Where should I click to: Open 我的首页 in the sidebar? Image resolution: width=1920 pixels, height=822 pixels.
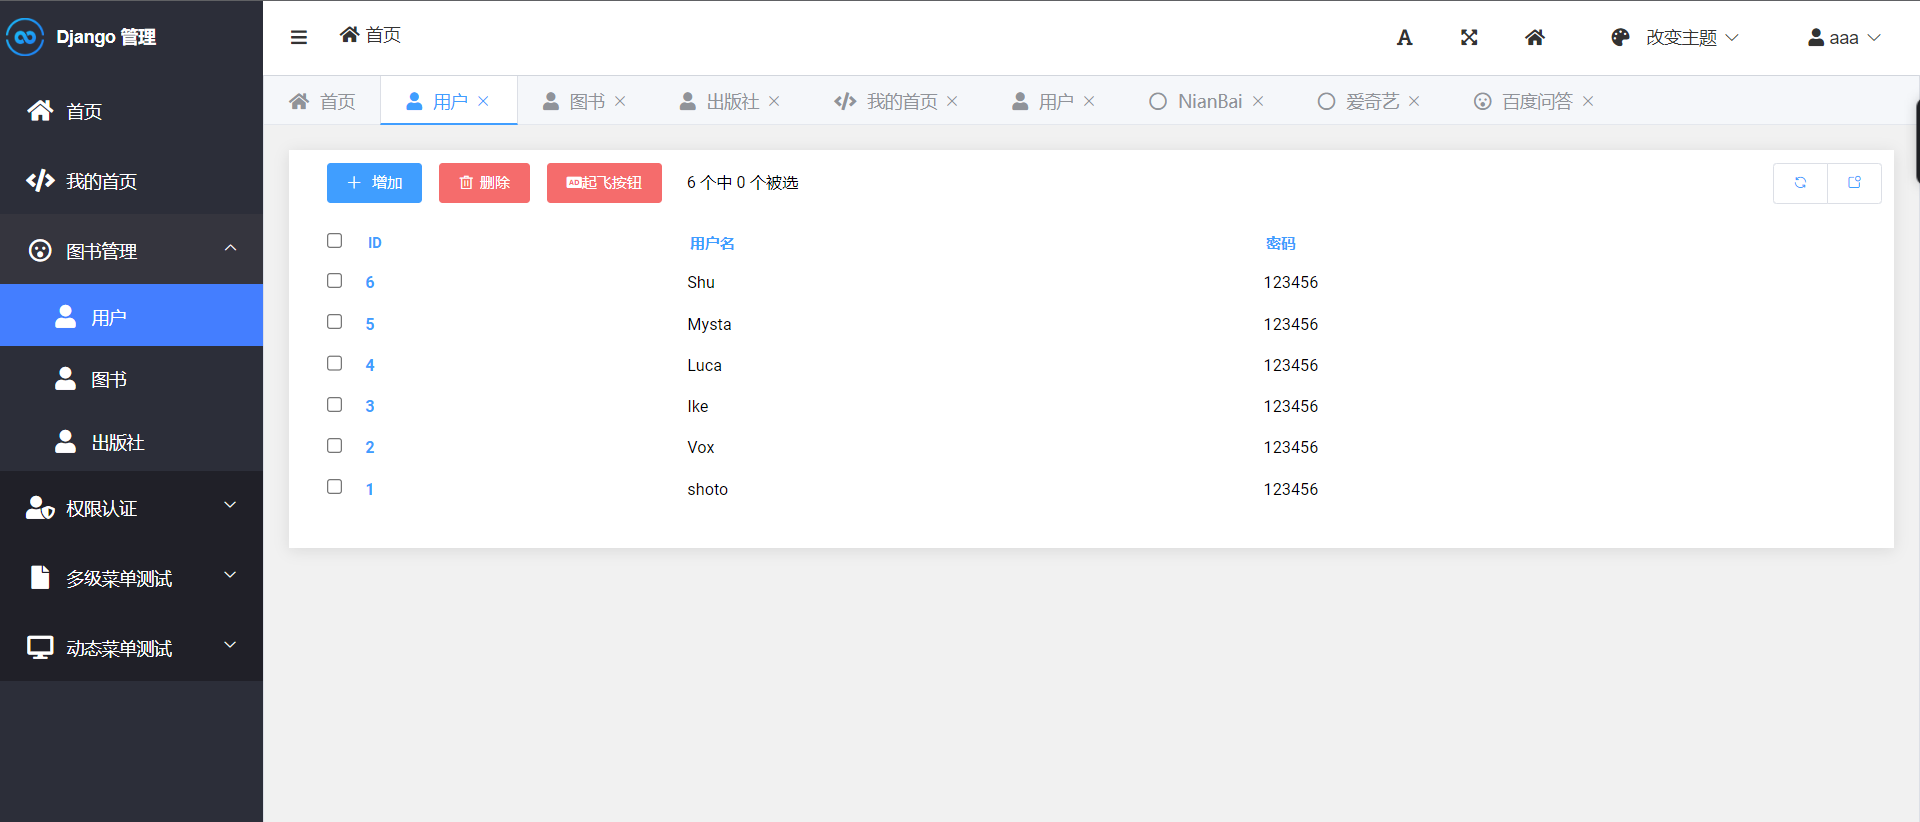131,181
